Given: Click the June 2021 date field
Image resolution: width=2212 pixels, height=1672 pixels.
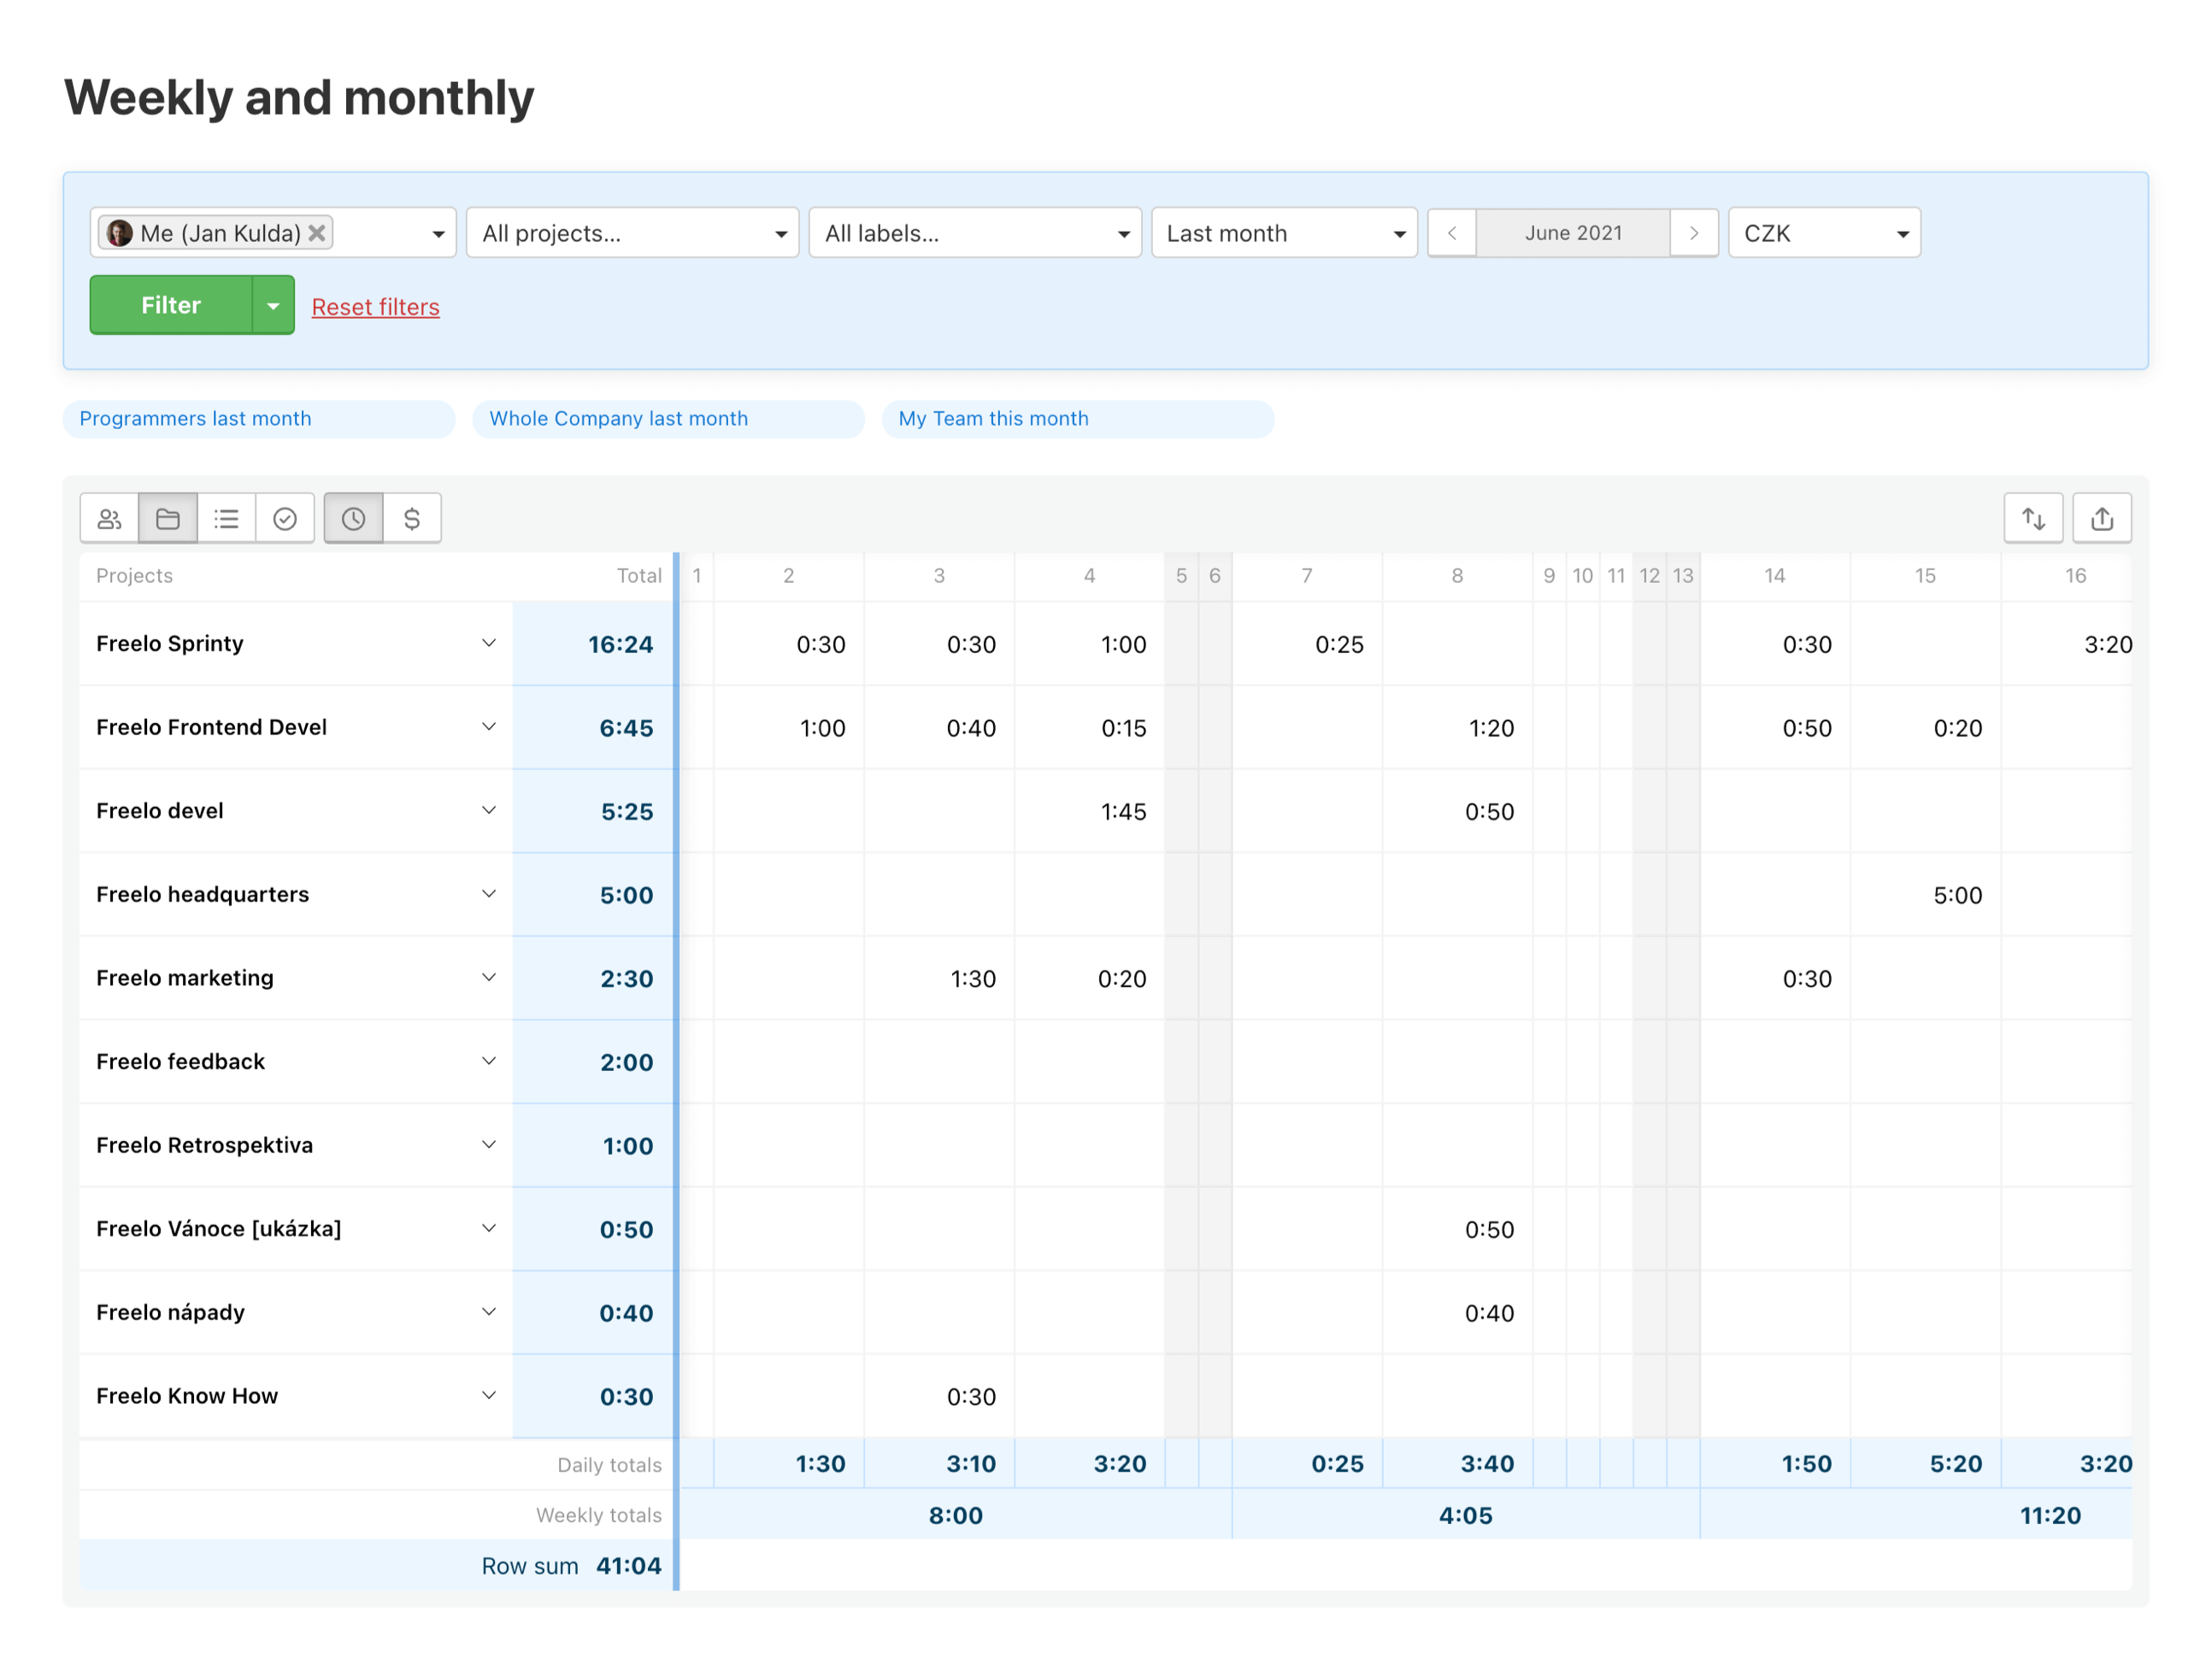Looking at the screenshot, I should [x=1573, y=233].
